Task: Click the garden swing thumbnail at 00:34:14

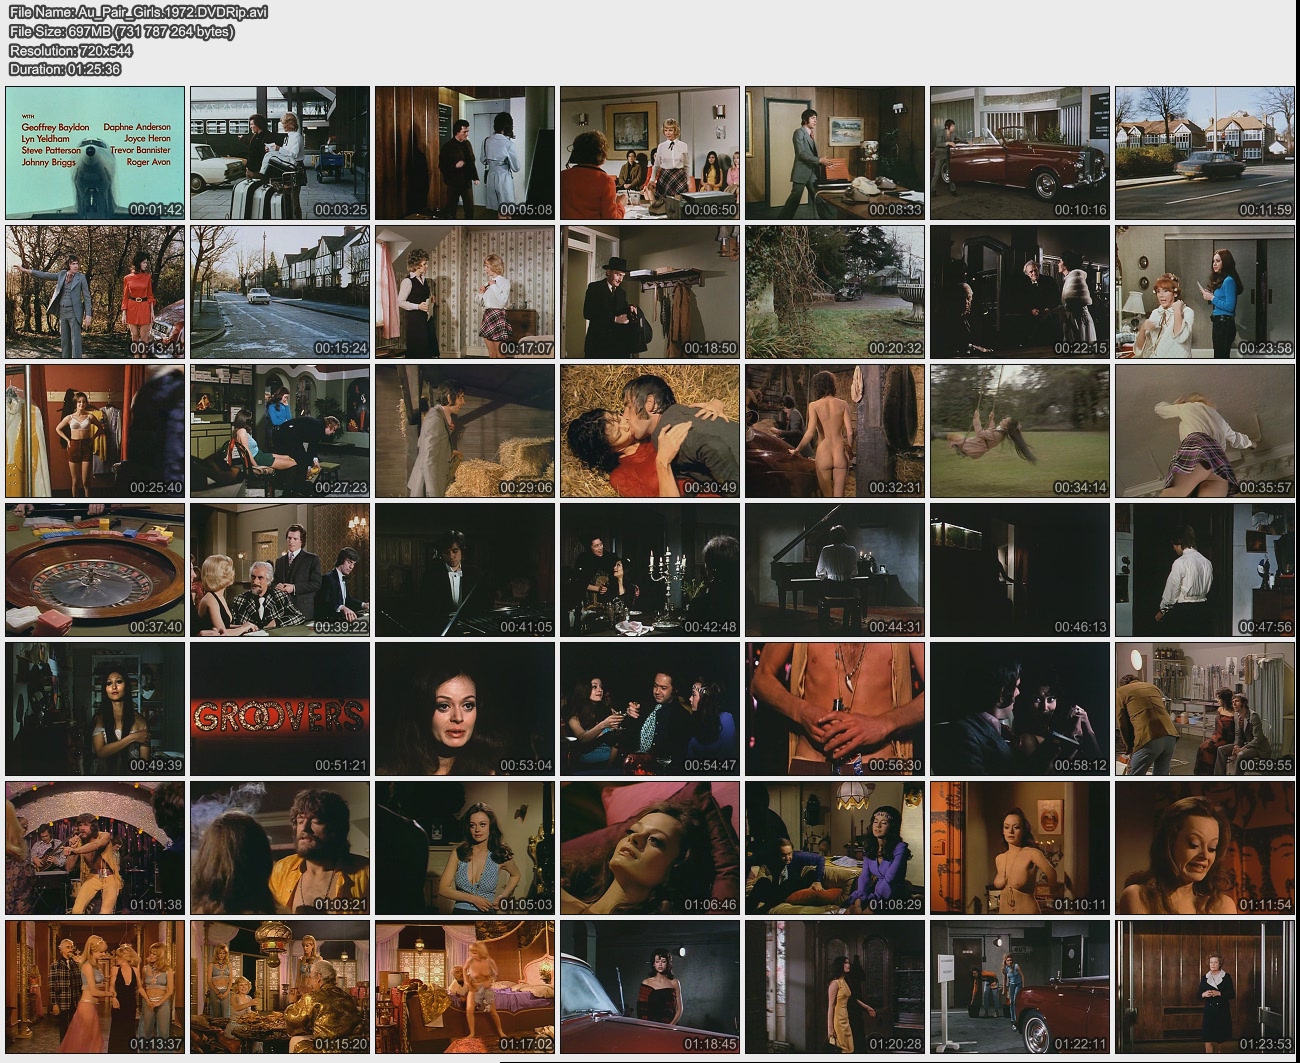Action: (x=1019, y=431)
